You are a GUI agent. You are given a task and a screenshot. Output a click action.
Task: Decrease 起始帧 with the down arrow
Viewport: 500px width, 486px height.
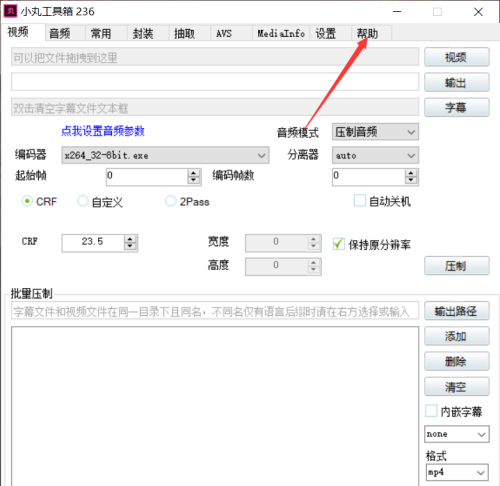pyautogui.click(x=194, y=180)
